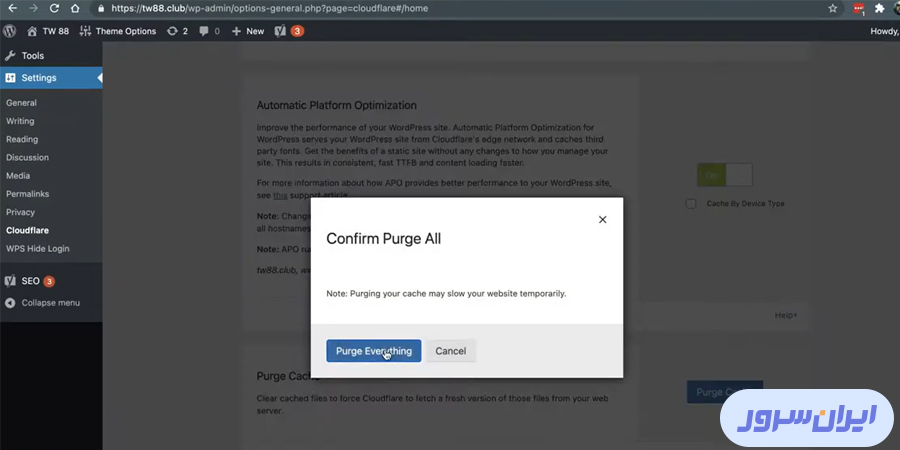Click the Howdy user account menu
The width and height of the screenshot is (900, 450).
point(885,31)
